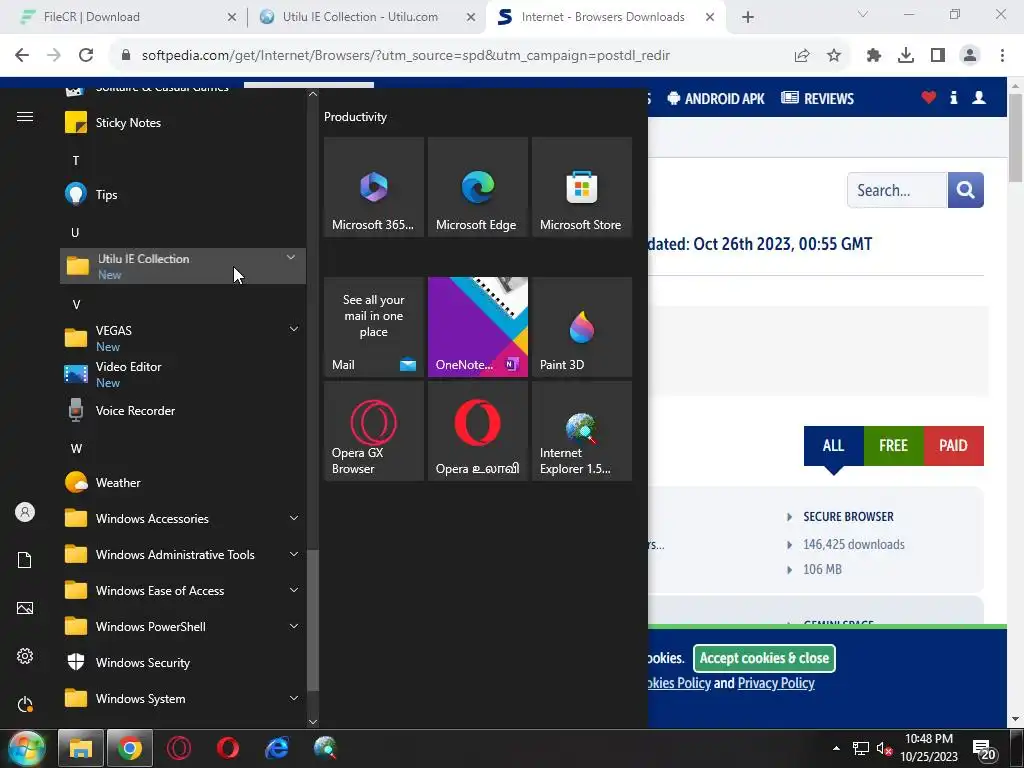Screen dimensions: 1024x768
Task: Click Accept cookies & close button
Action: pyautogui.click(x=764, y=658)
